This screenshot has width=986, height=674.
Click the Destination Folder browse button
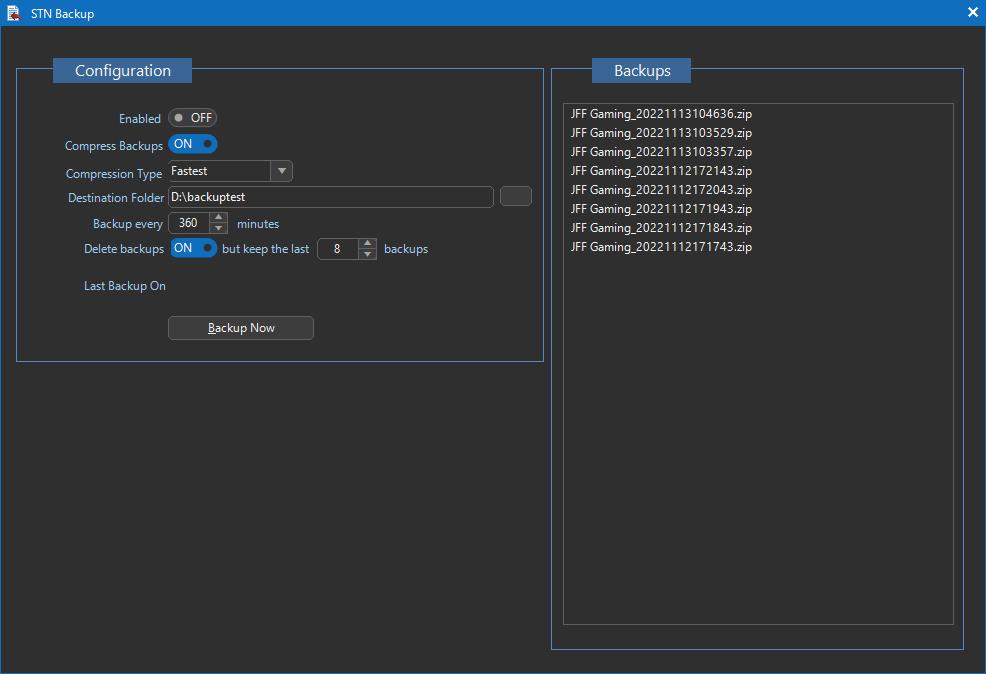click(x=515, y=197)
